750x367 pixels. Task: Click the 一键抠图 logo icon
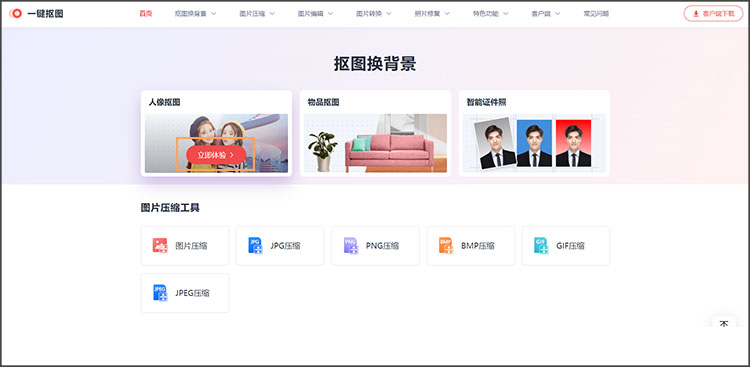tap(16, 13)
